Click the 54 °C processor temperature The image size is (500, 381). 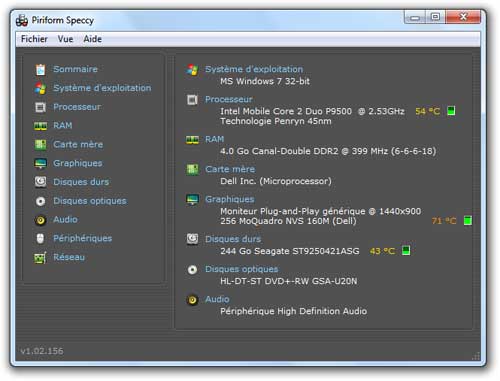coord(428,111)
